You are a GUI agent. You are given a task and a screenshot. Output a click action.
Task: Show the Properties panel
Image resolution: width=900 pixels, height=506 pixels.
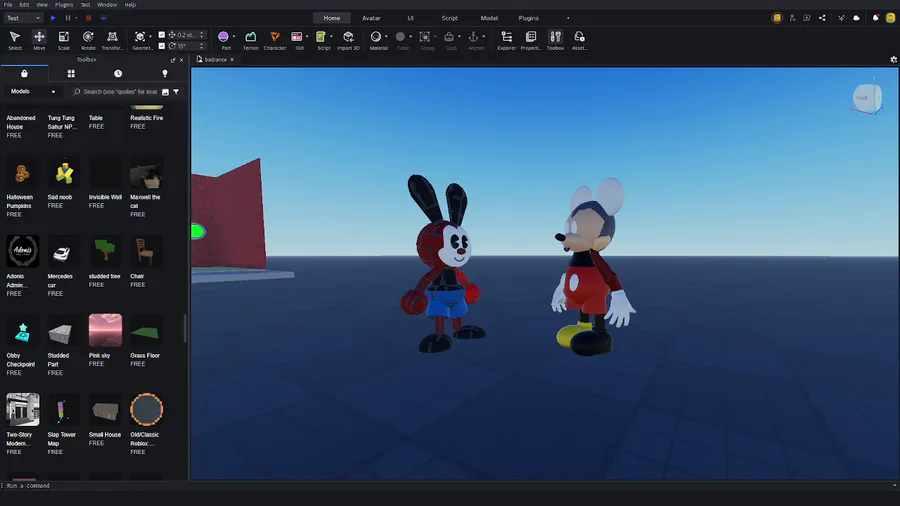coord(531,40)
